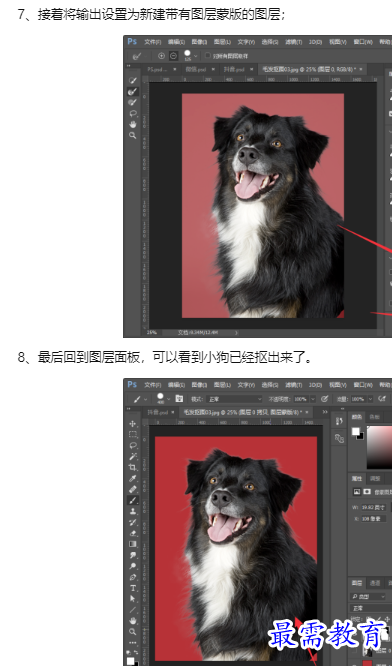This screenshot has height=666, width=392.
Task: Close the 抖音.psd tab in step 8 screenshot
Action: 172,412
